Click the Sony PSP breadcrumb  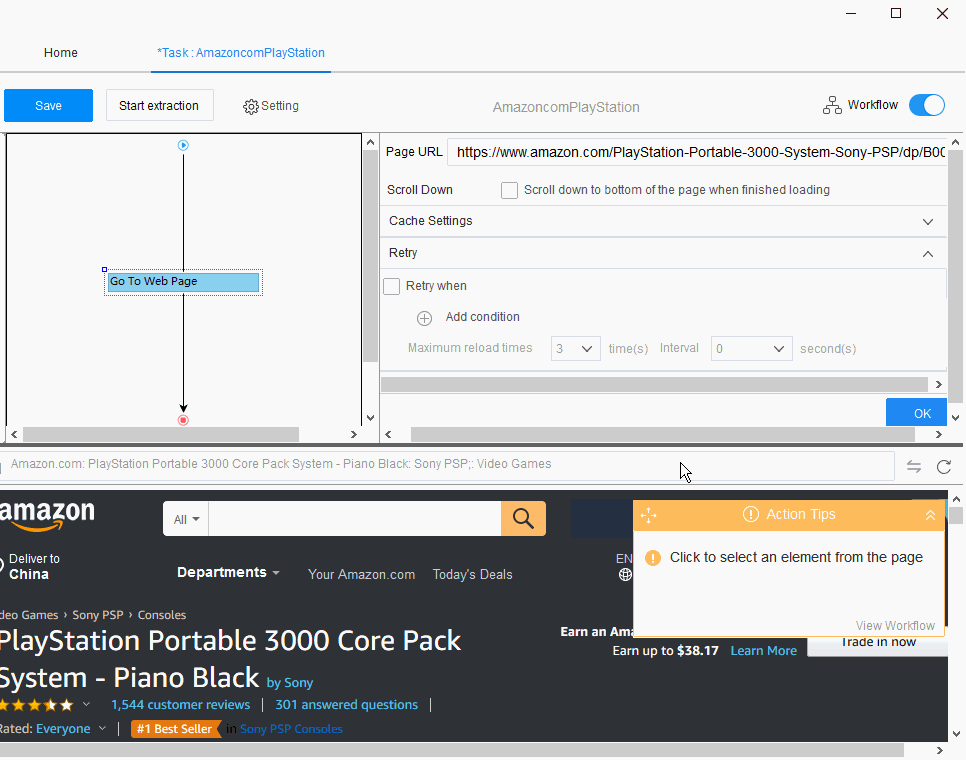click(x=97, y=615)
